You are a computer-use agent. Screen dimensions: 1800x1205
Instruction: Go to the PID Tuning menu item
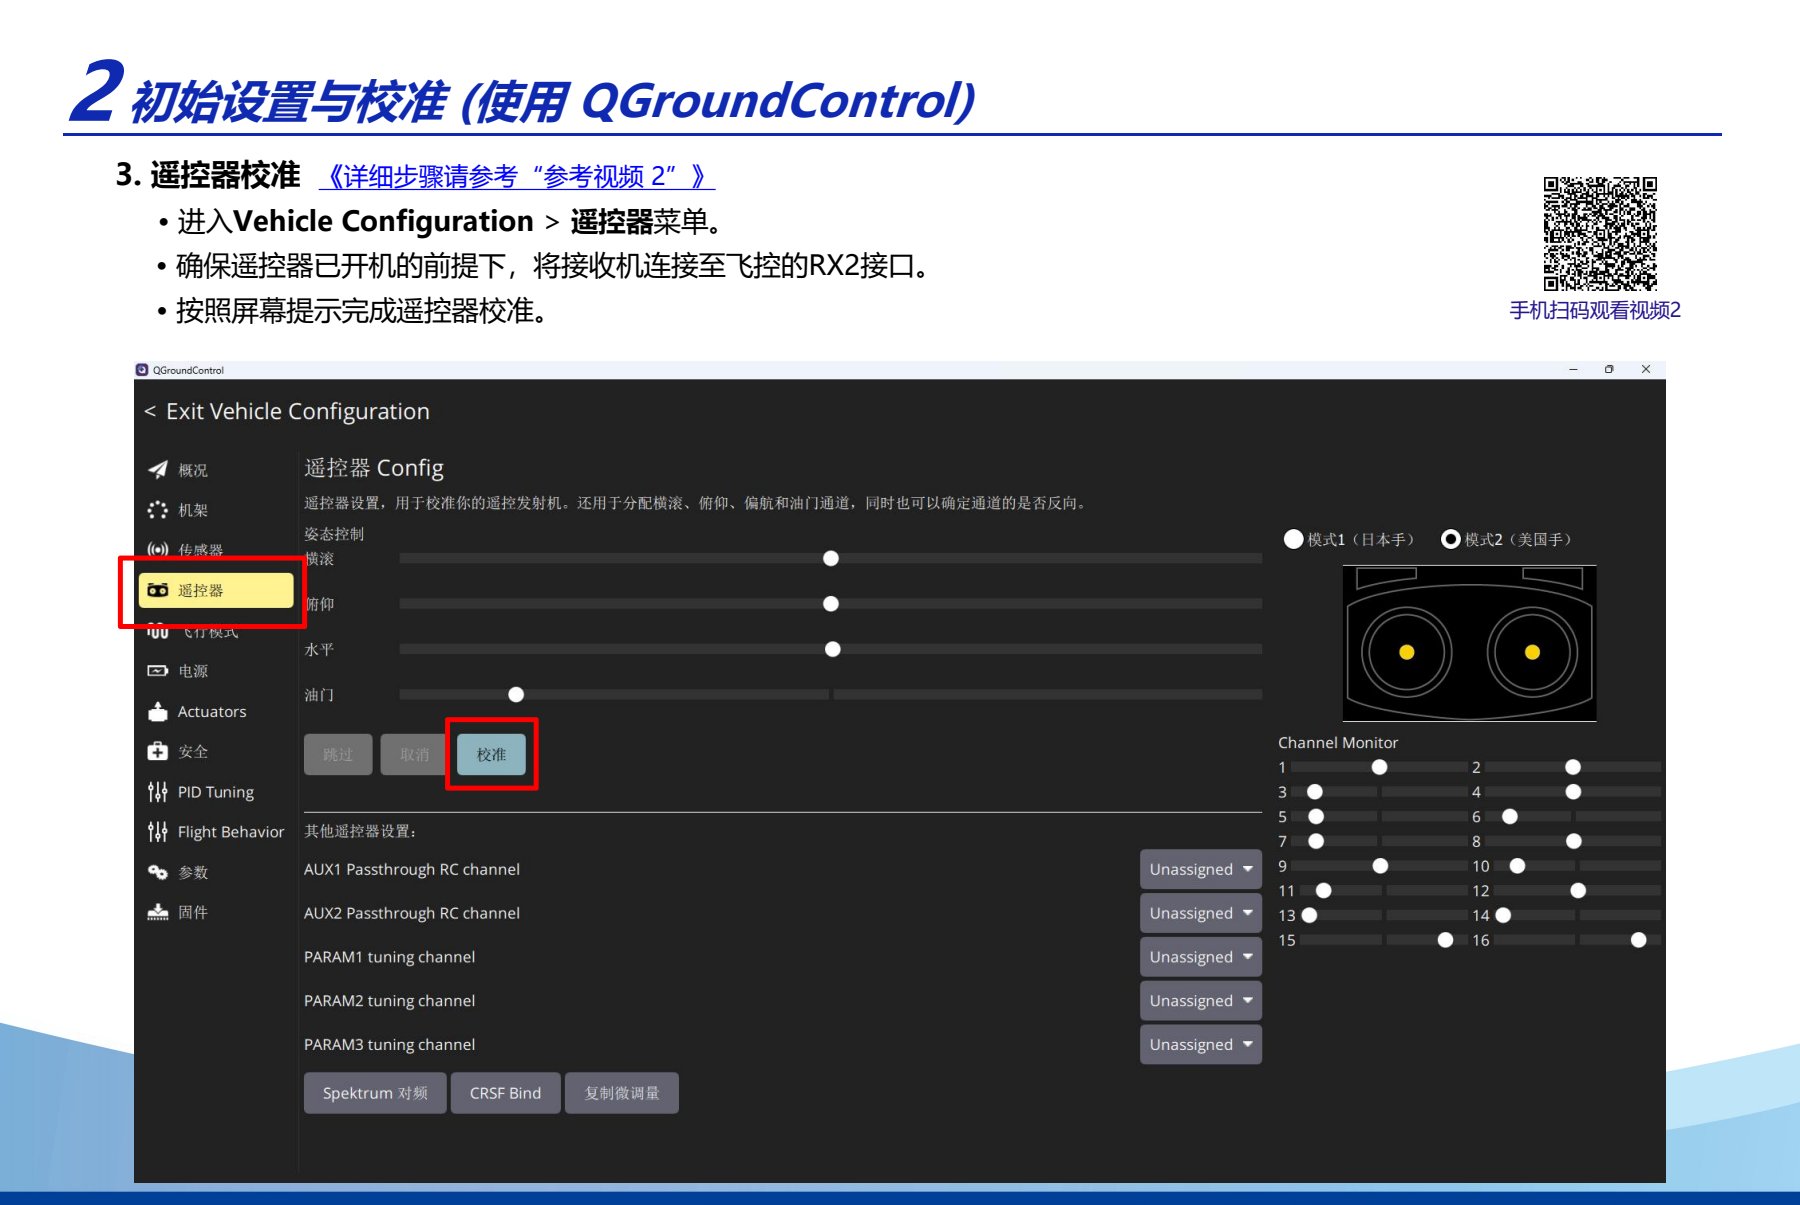point(216,792)
